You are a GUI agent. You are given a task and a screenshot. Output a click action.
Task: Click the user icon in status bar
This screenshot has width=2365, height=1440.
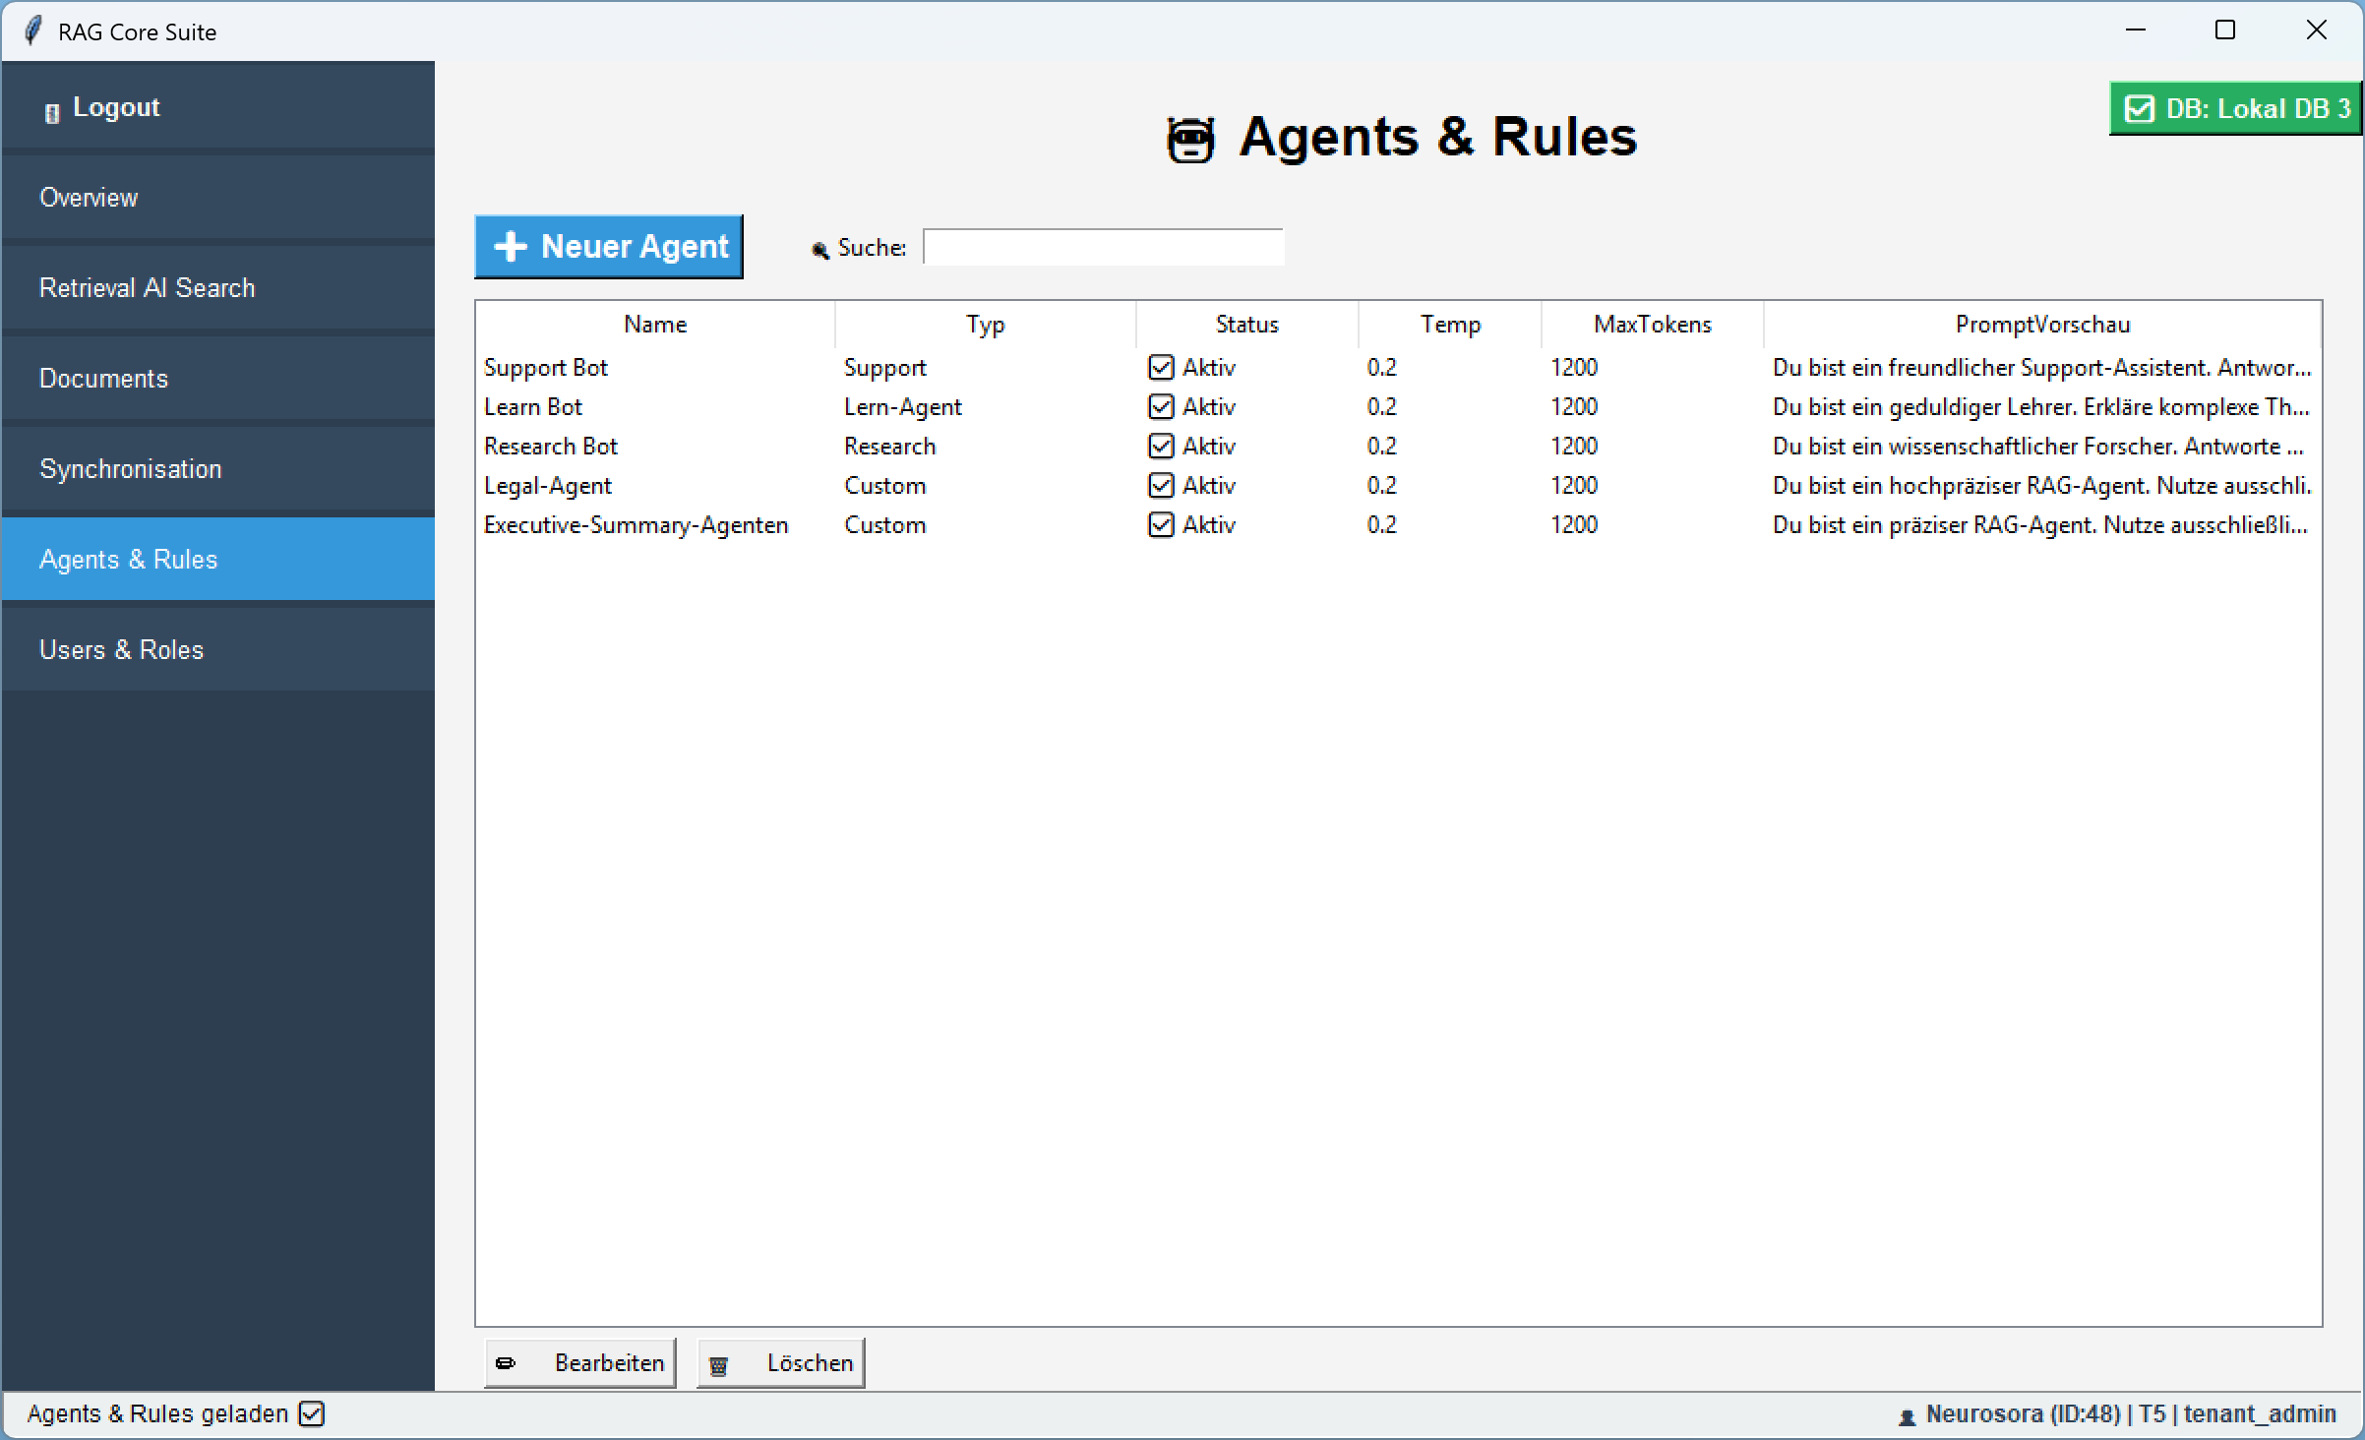tap(1906, 1416)
